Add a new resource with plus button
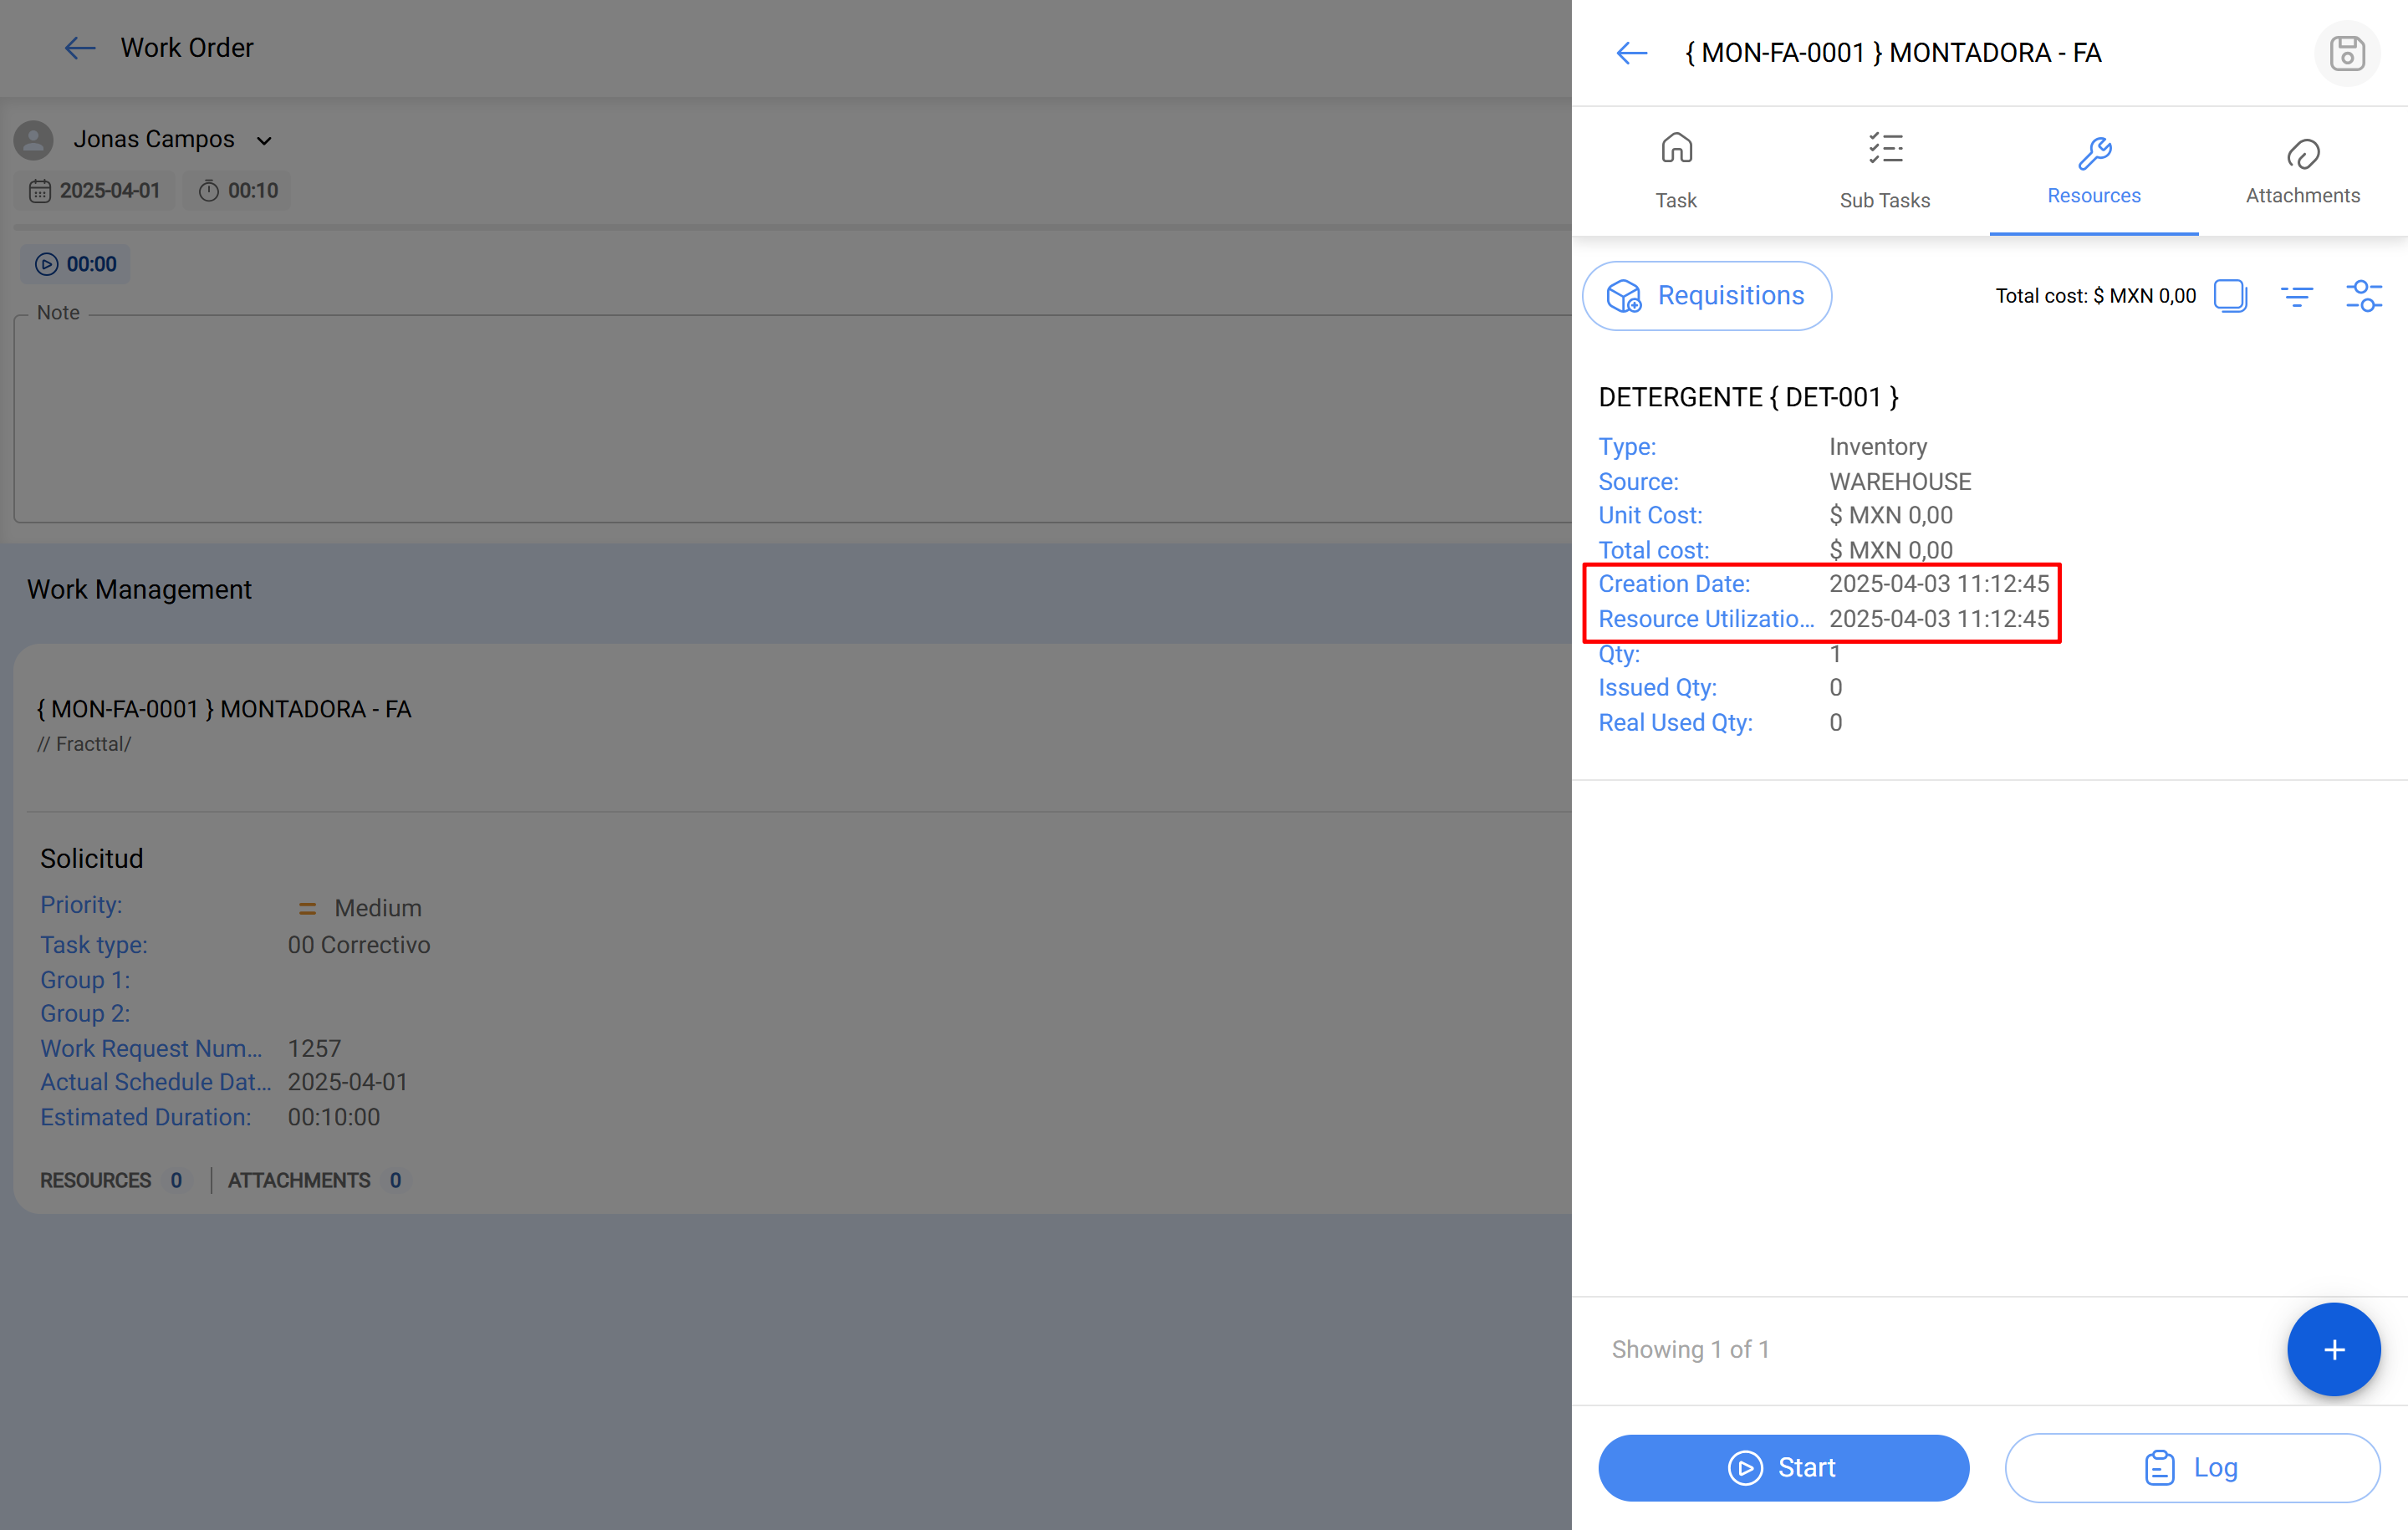This screenshot has height=1530, width=2408. (x=2334, y=1349)
